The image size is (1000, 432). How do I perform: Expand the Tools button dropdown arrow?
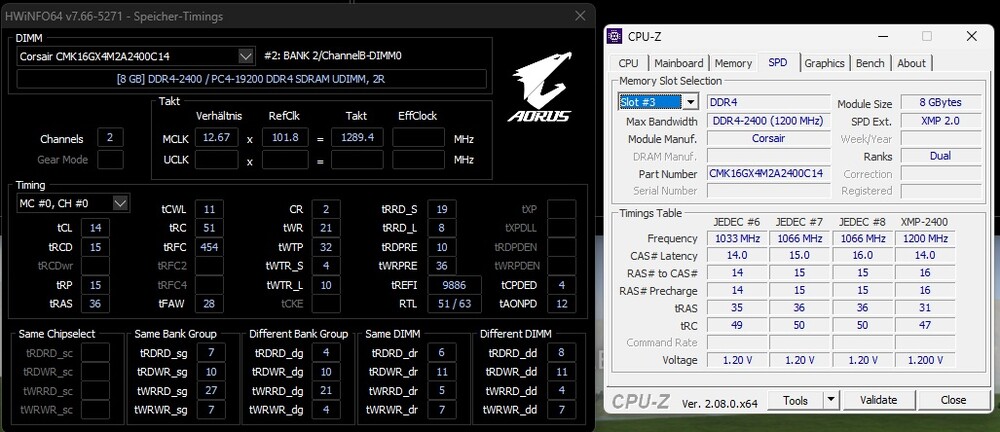[829, 400]
